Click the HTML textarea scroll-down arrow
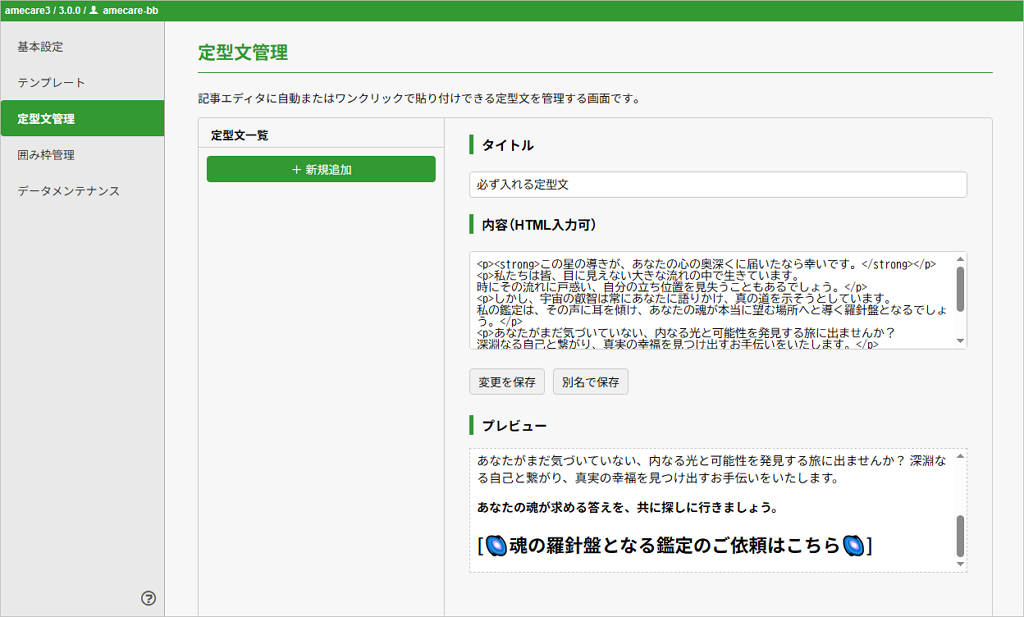Image resolution: width=1024 pixels, height=617 pixels. coord(960,341)
